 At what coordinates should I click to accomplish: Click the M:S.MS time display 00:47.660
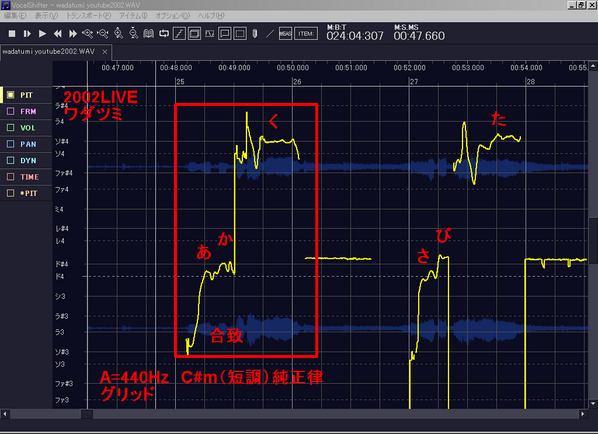coord(419,36)
